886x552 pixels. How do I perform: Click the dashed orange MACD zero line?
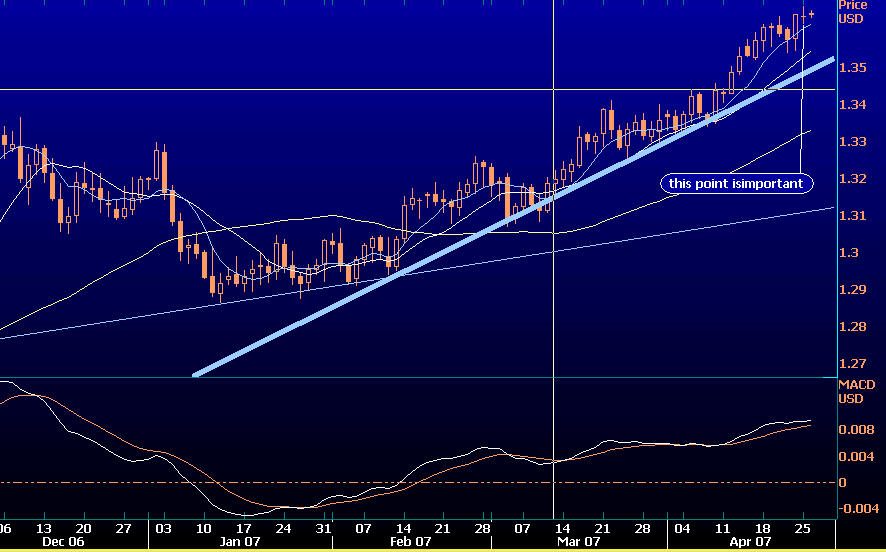418,483
